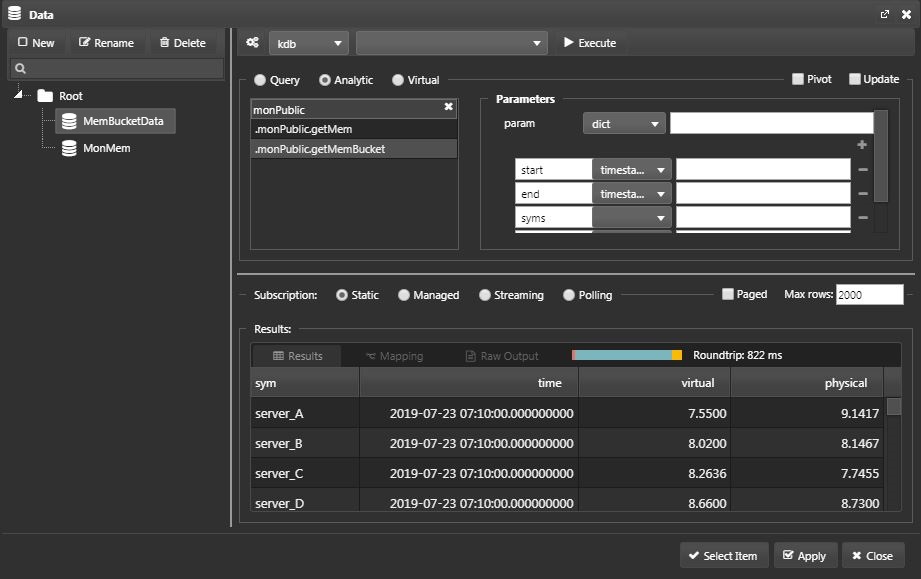Select MemBucketData tree item
This screenshot has height=579, width=921.
click(x=116, y=121)
